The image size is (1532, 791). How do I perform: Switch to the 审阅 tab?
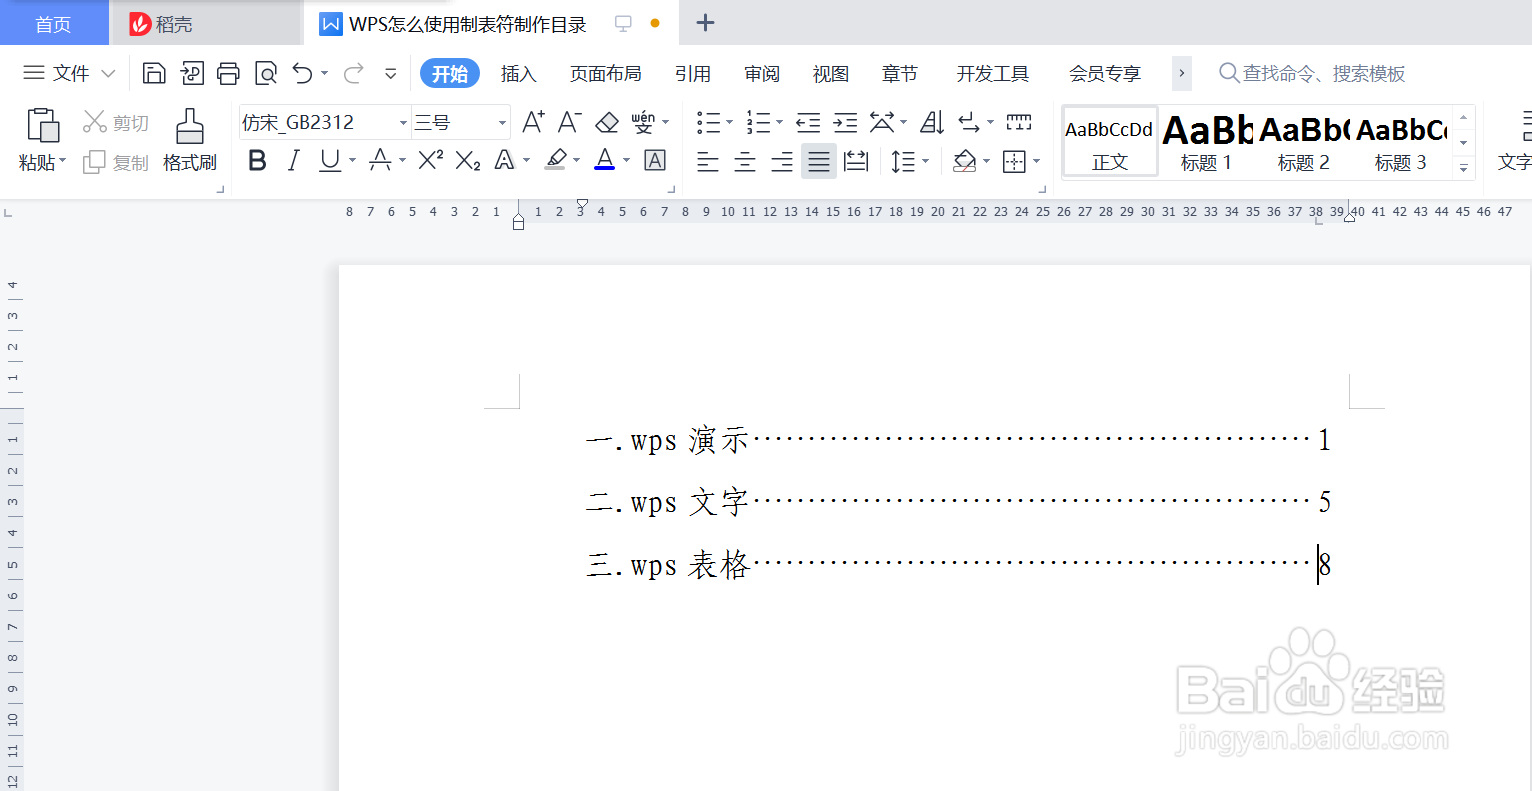[x=761, y=74]
